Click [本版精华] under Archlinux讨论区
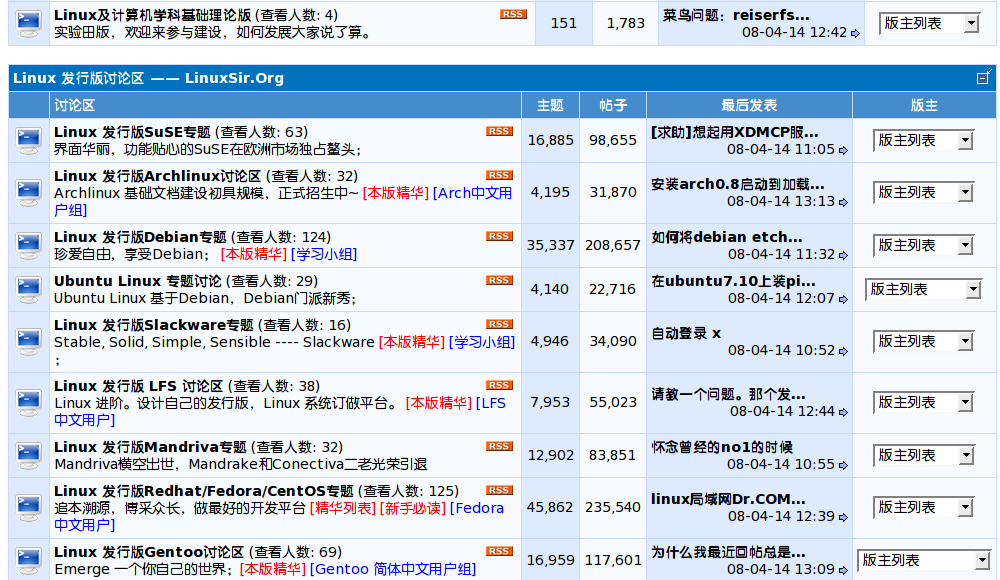 coord(395,193)
